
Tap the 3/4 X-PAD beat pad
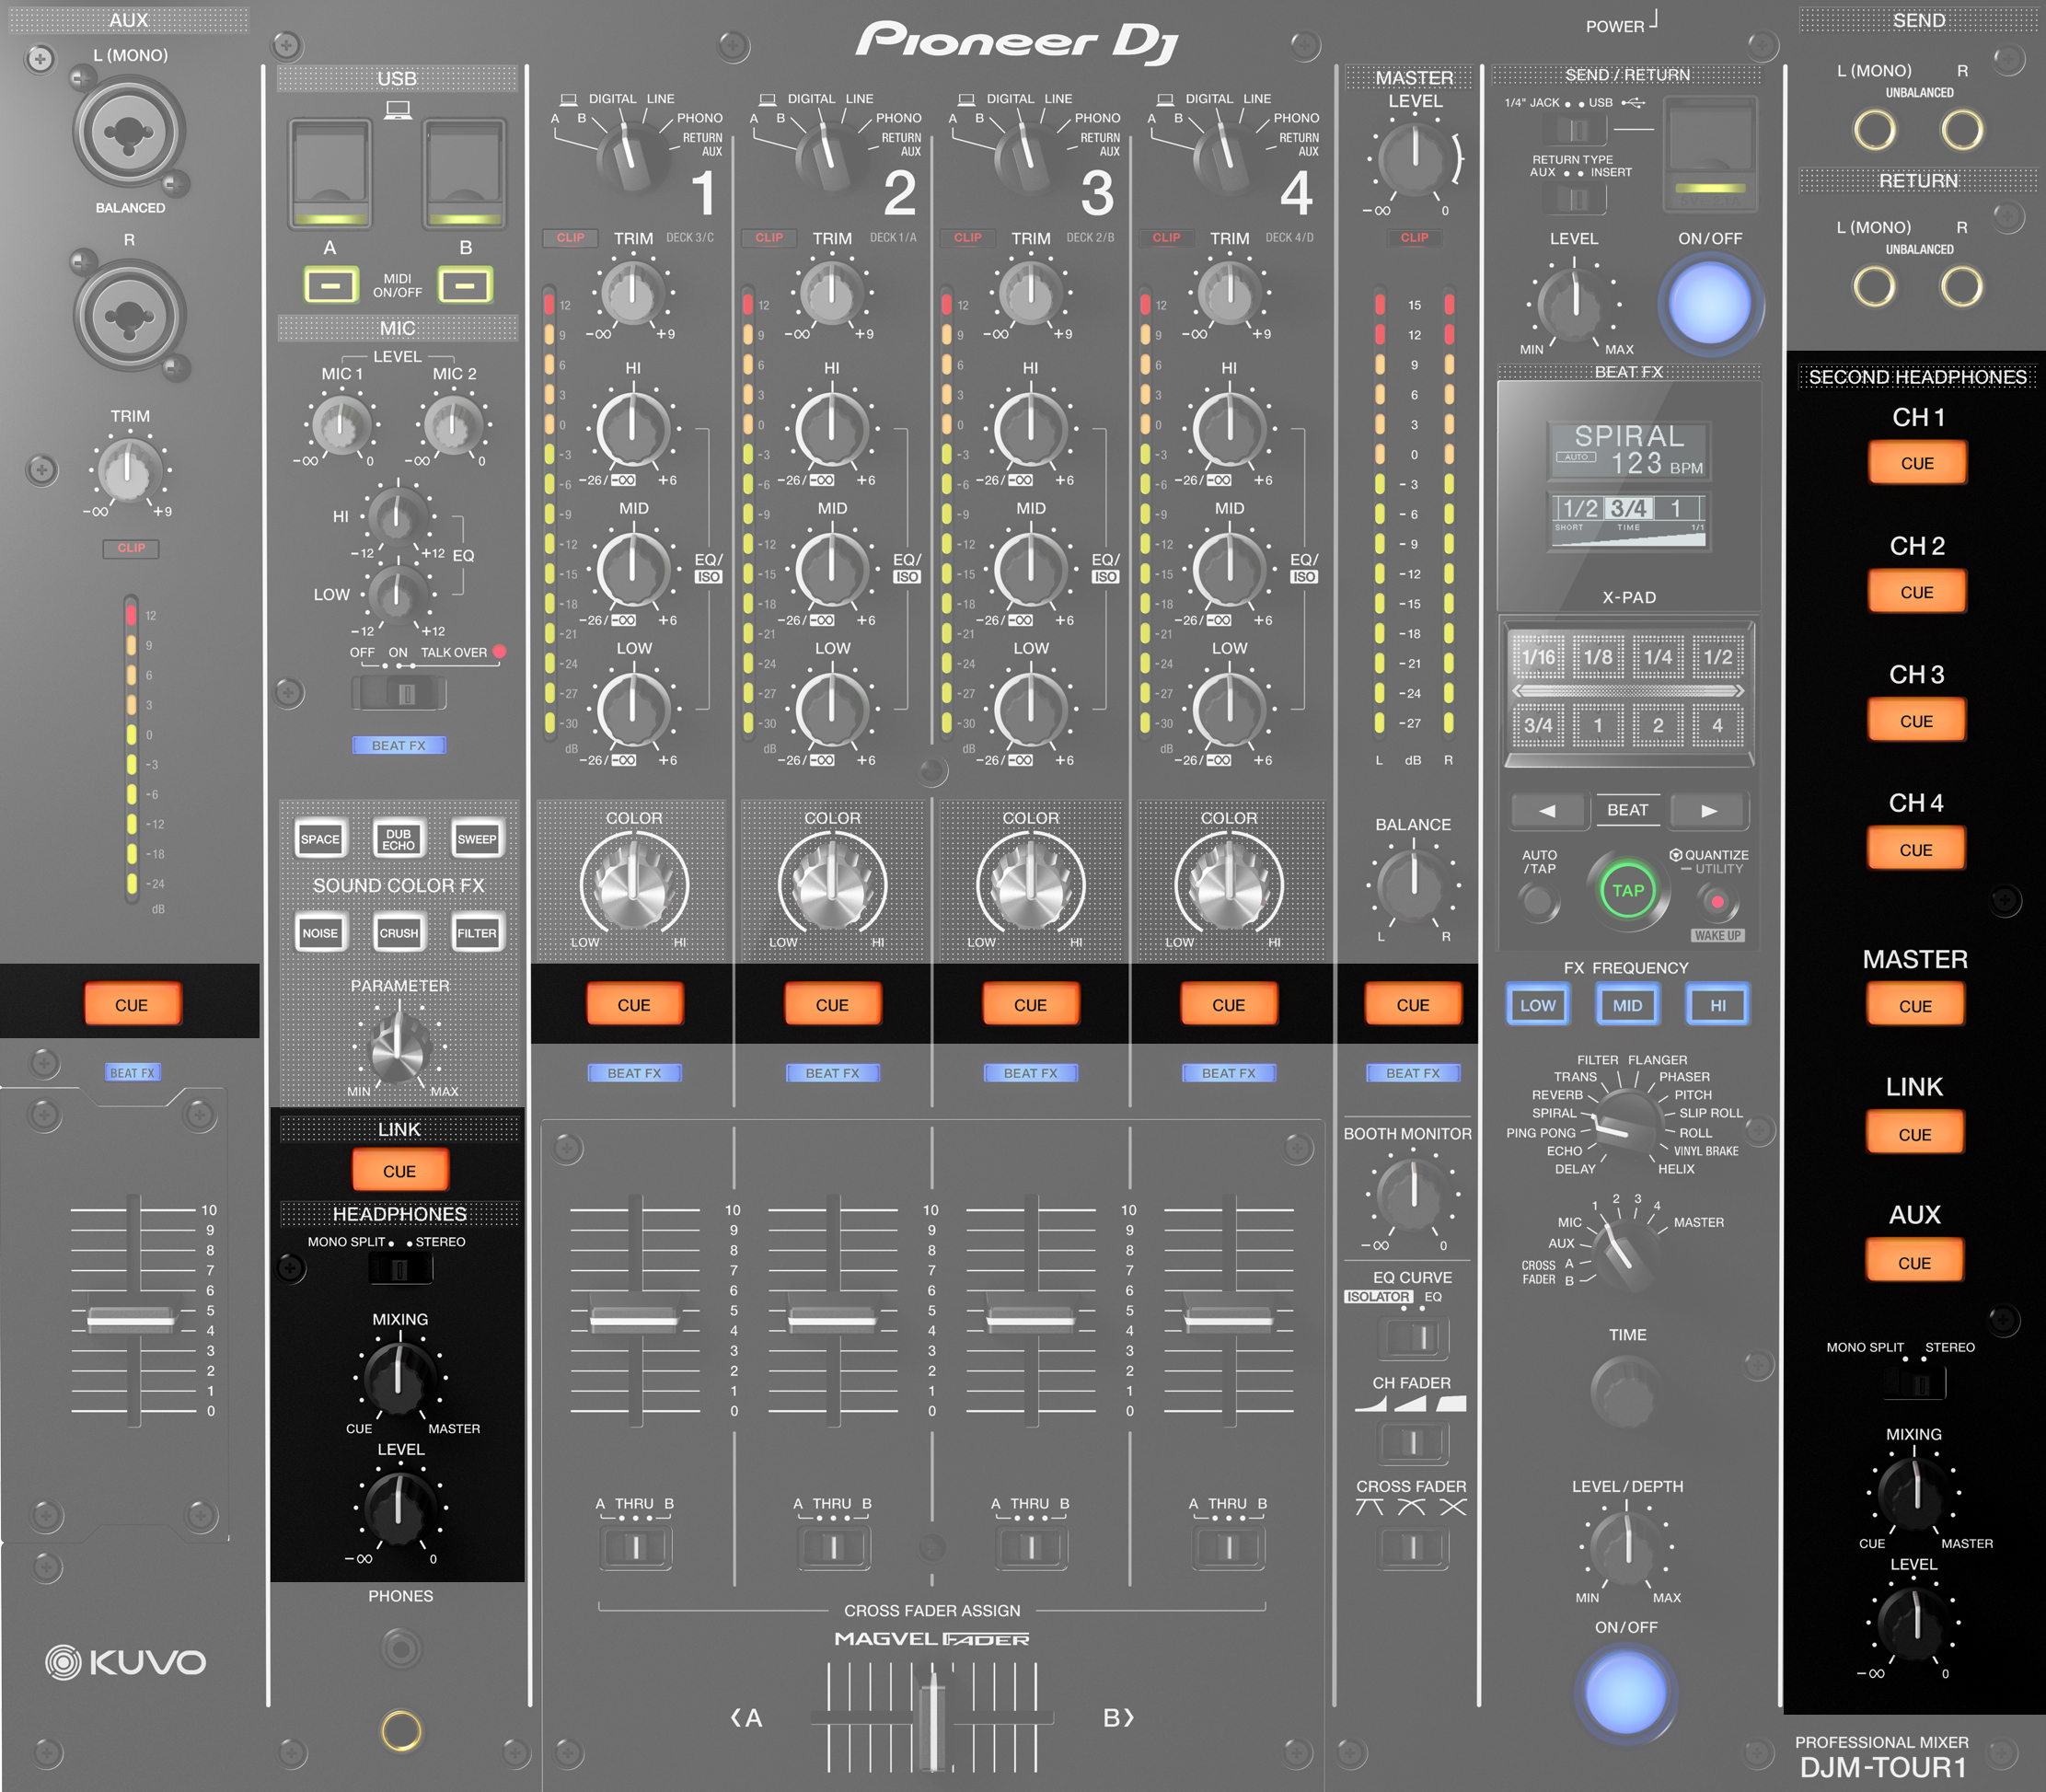click(1538, 725)
